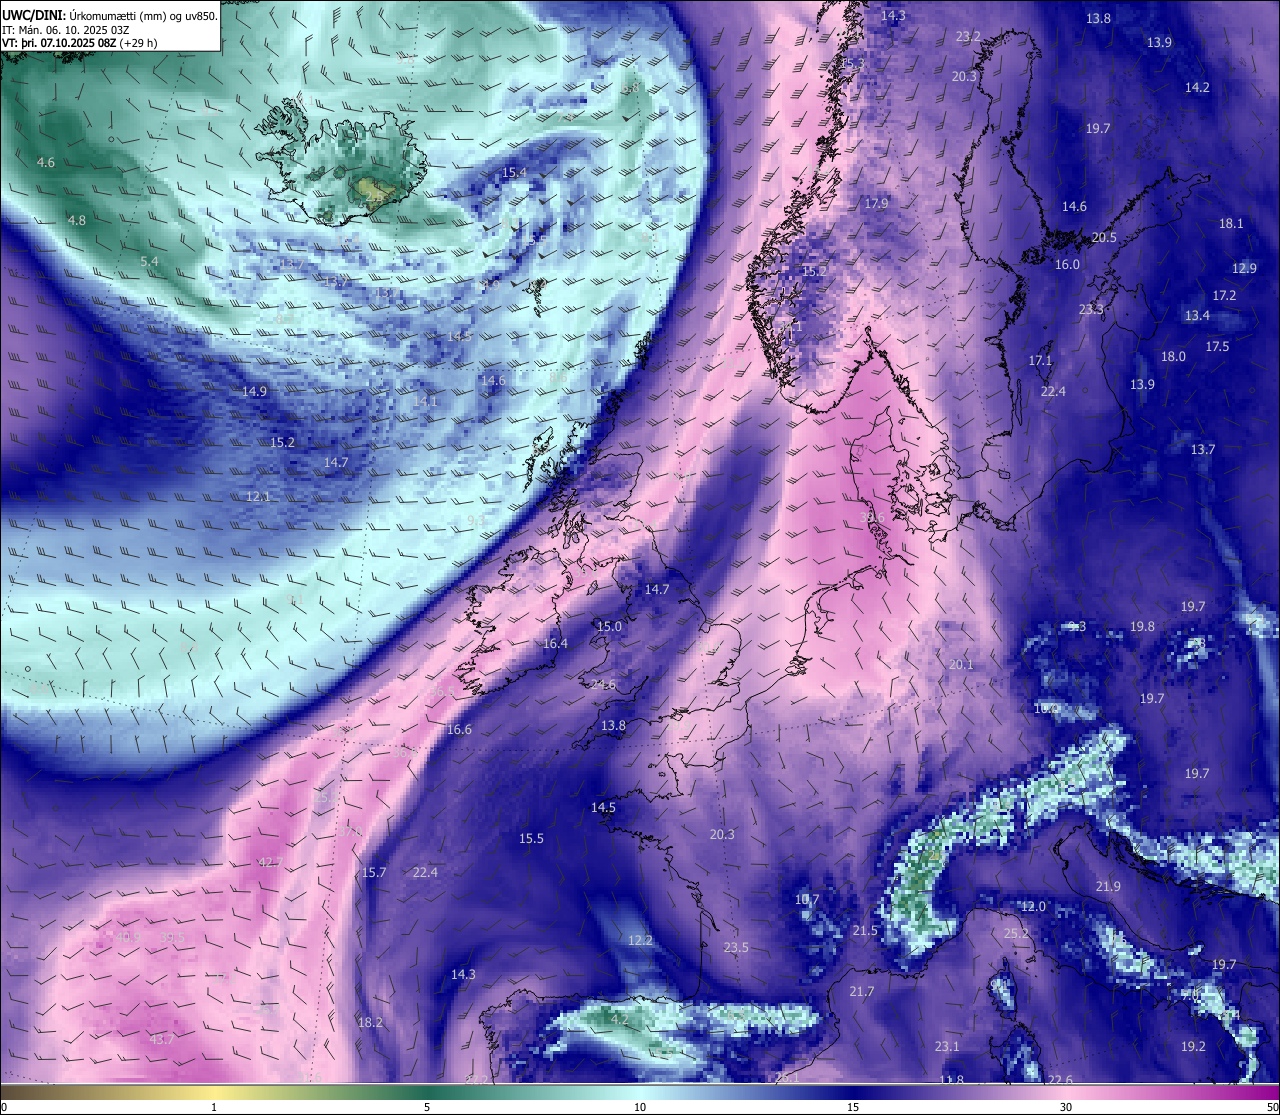Click the map value "15.5"

tap(531, 838)
